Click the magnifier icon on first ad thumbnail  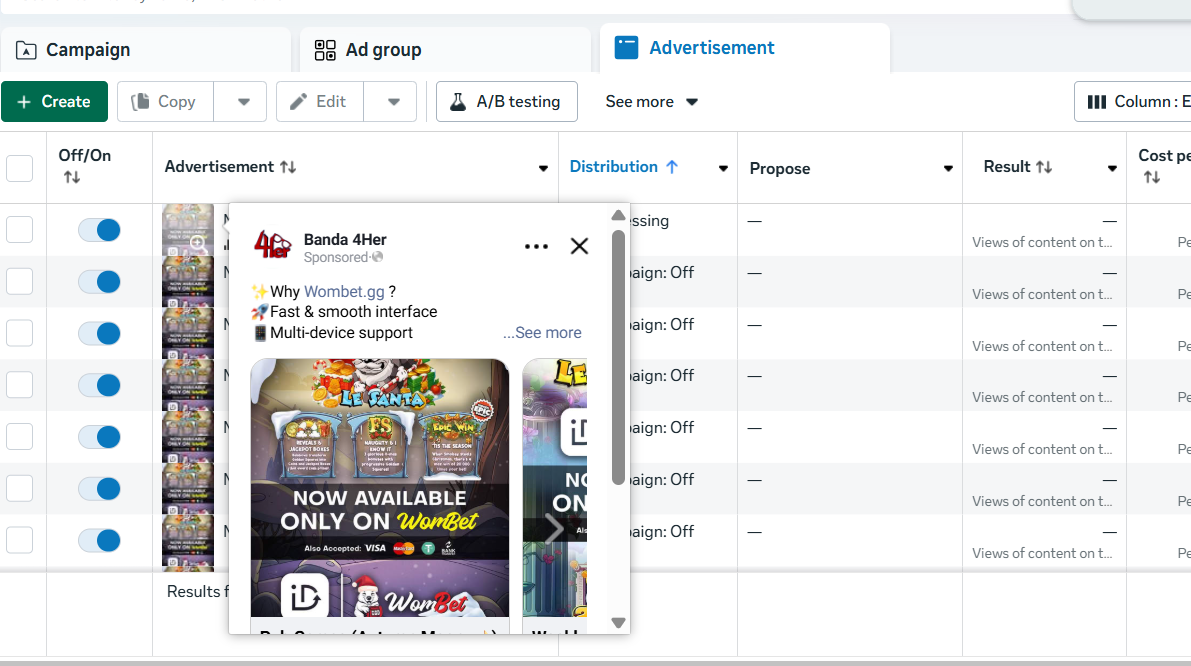[x=197, y=243]
